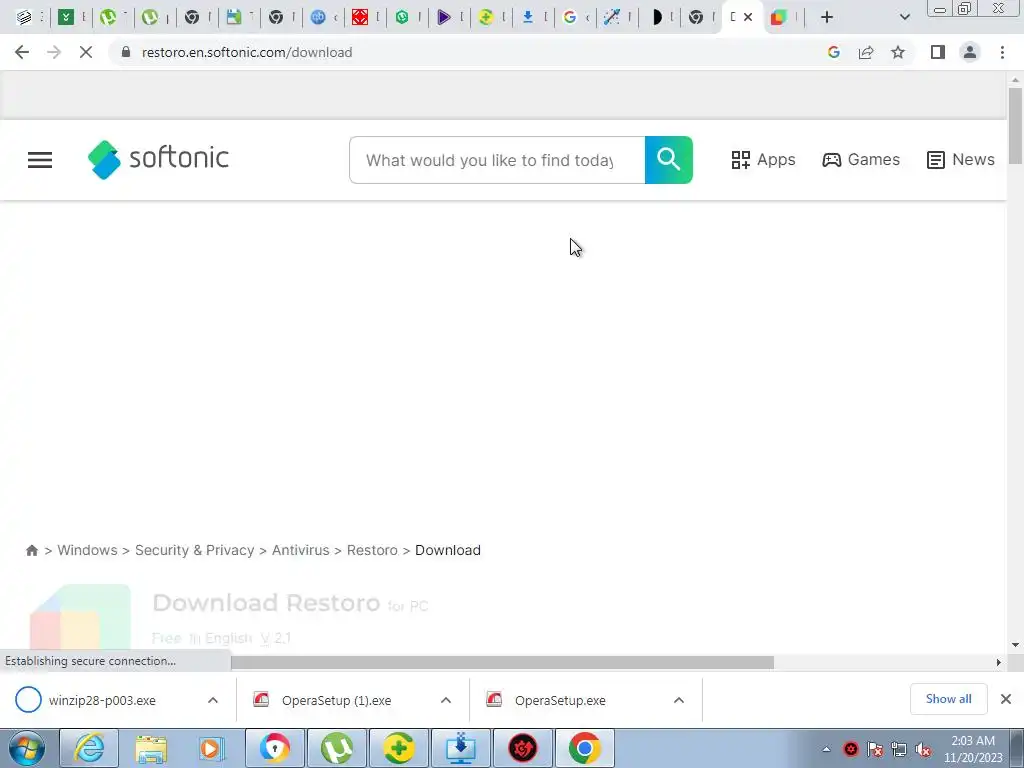
Task: Stop loading the page
Action: pos(86,52)
